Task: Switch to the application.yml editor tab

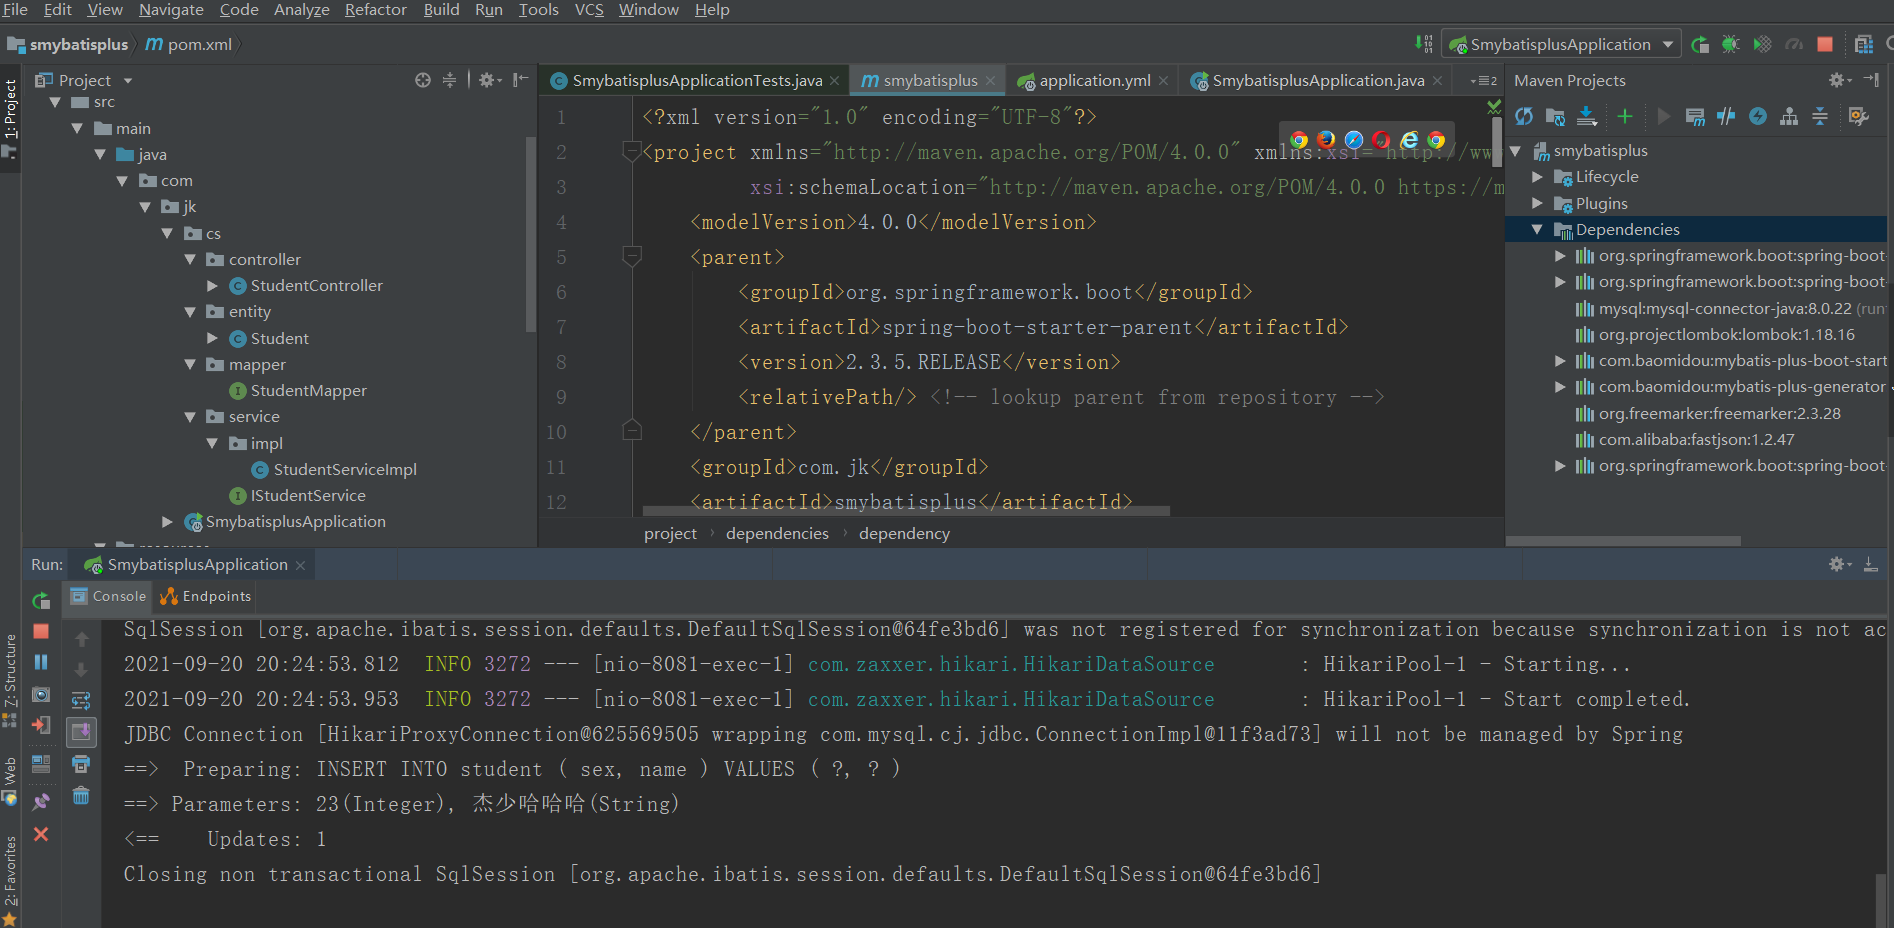Action: [1094, 81]
